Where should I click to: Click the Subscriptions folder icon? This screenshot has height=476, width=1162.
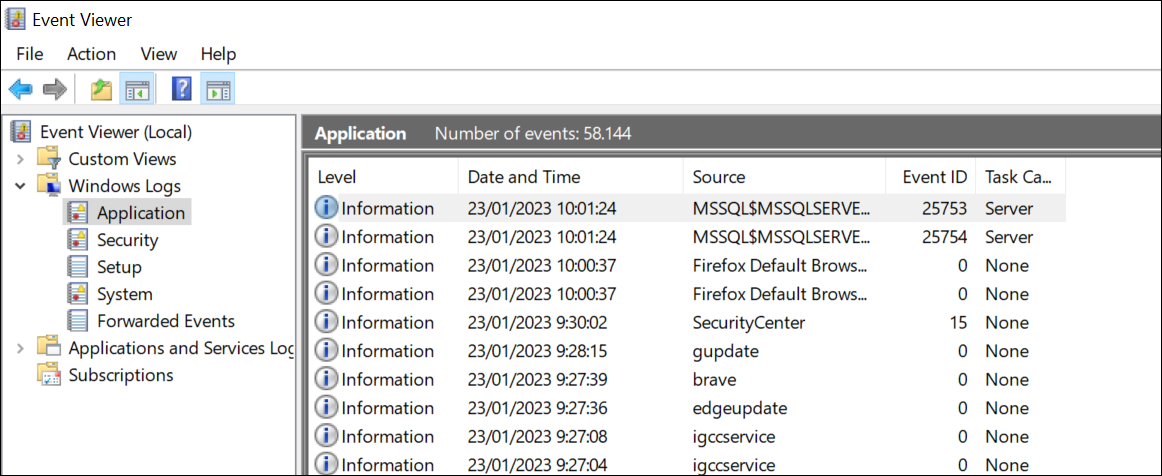pyautogui.click(x=49, y=375)
